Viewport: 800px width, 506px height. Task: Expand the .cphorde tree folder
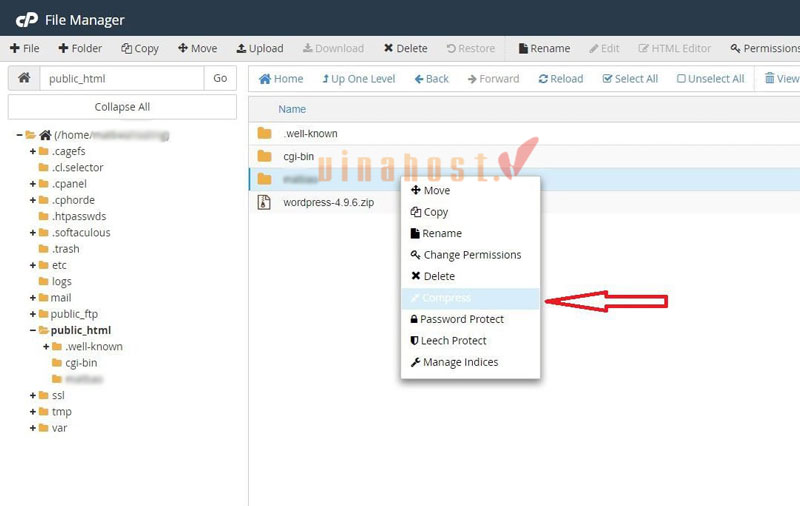[x=33, y=200]
